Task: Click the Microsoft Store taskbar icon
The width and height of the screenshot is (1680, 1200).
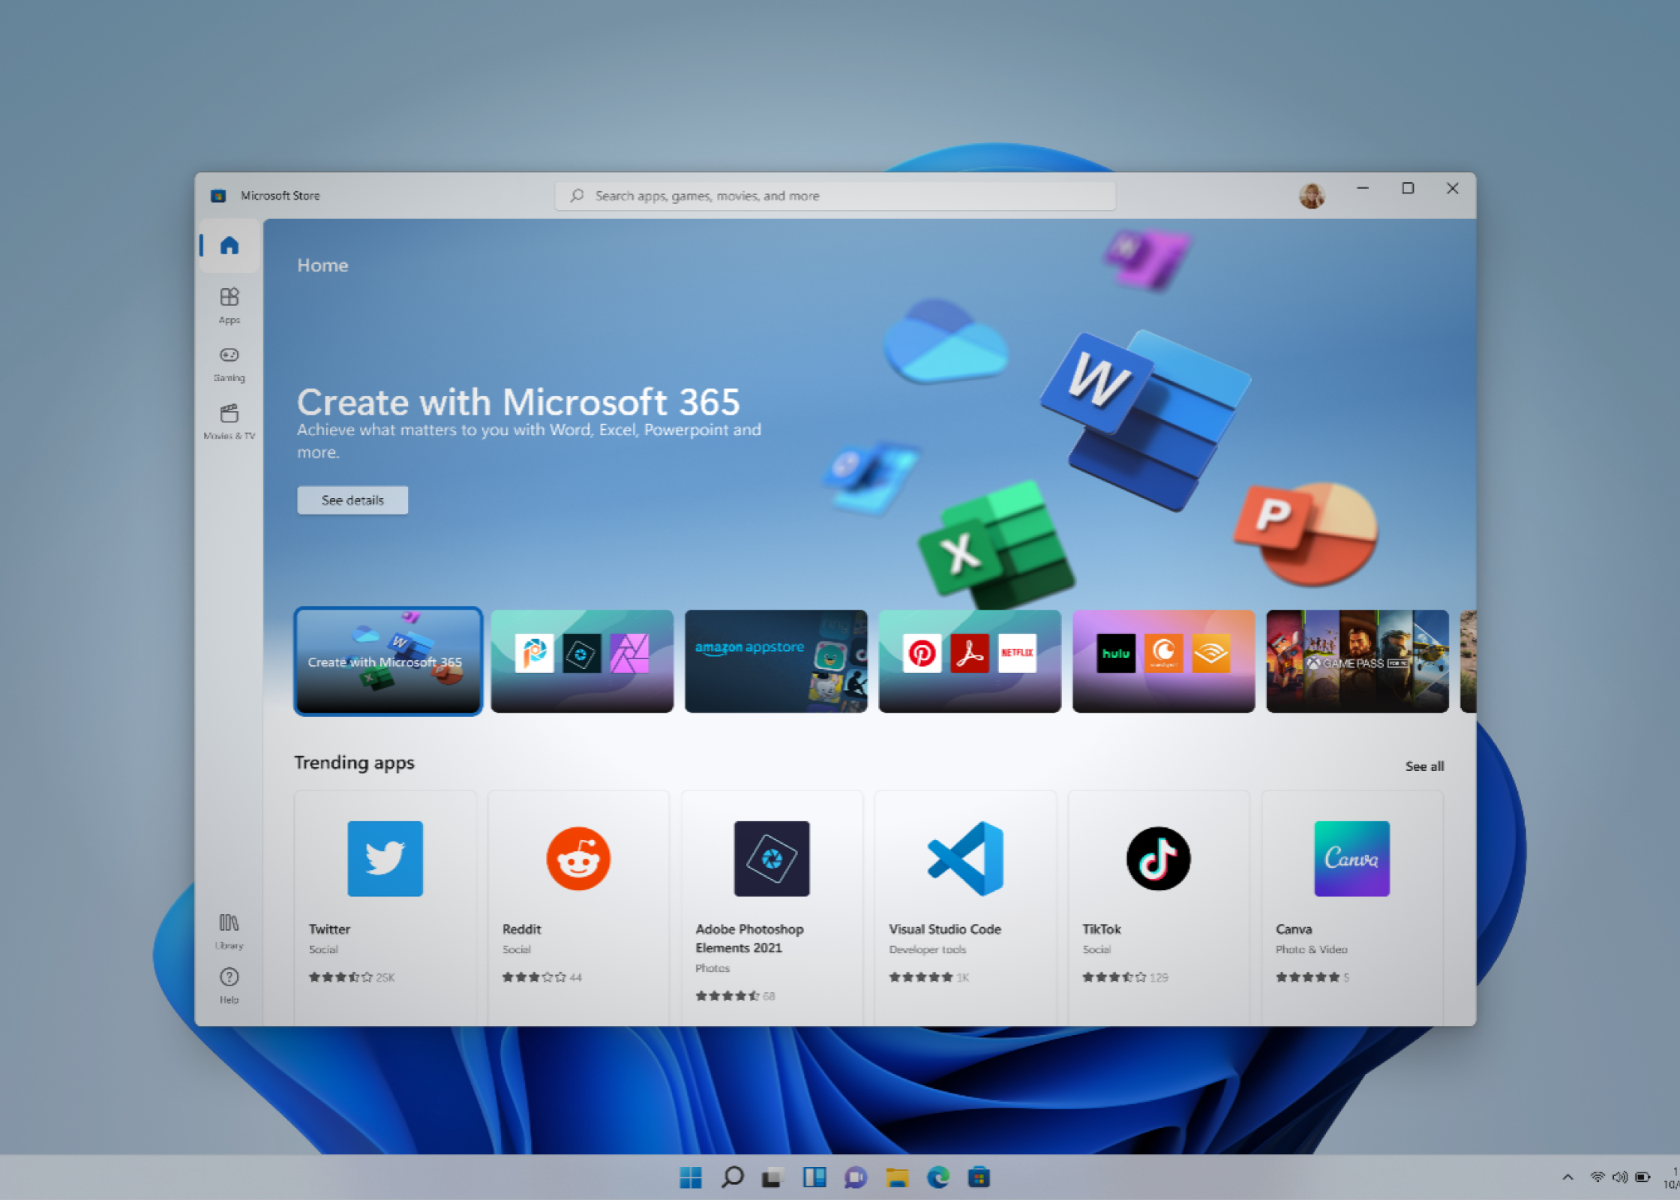Action: point(979,1177)
